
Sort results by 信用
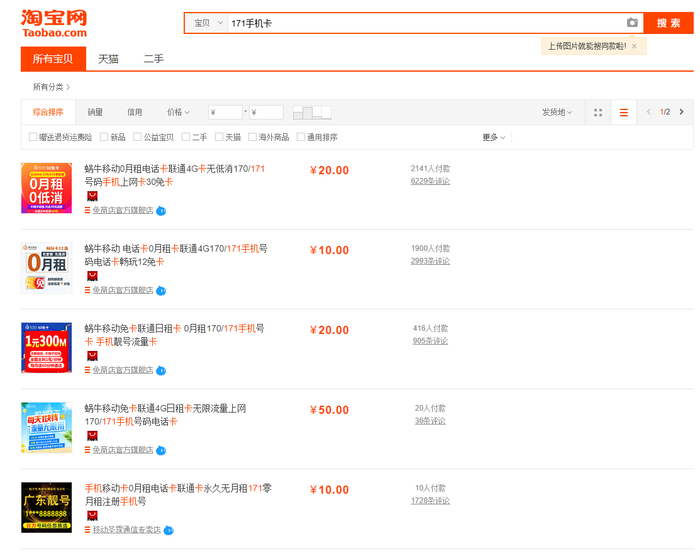134,112
